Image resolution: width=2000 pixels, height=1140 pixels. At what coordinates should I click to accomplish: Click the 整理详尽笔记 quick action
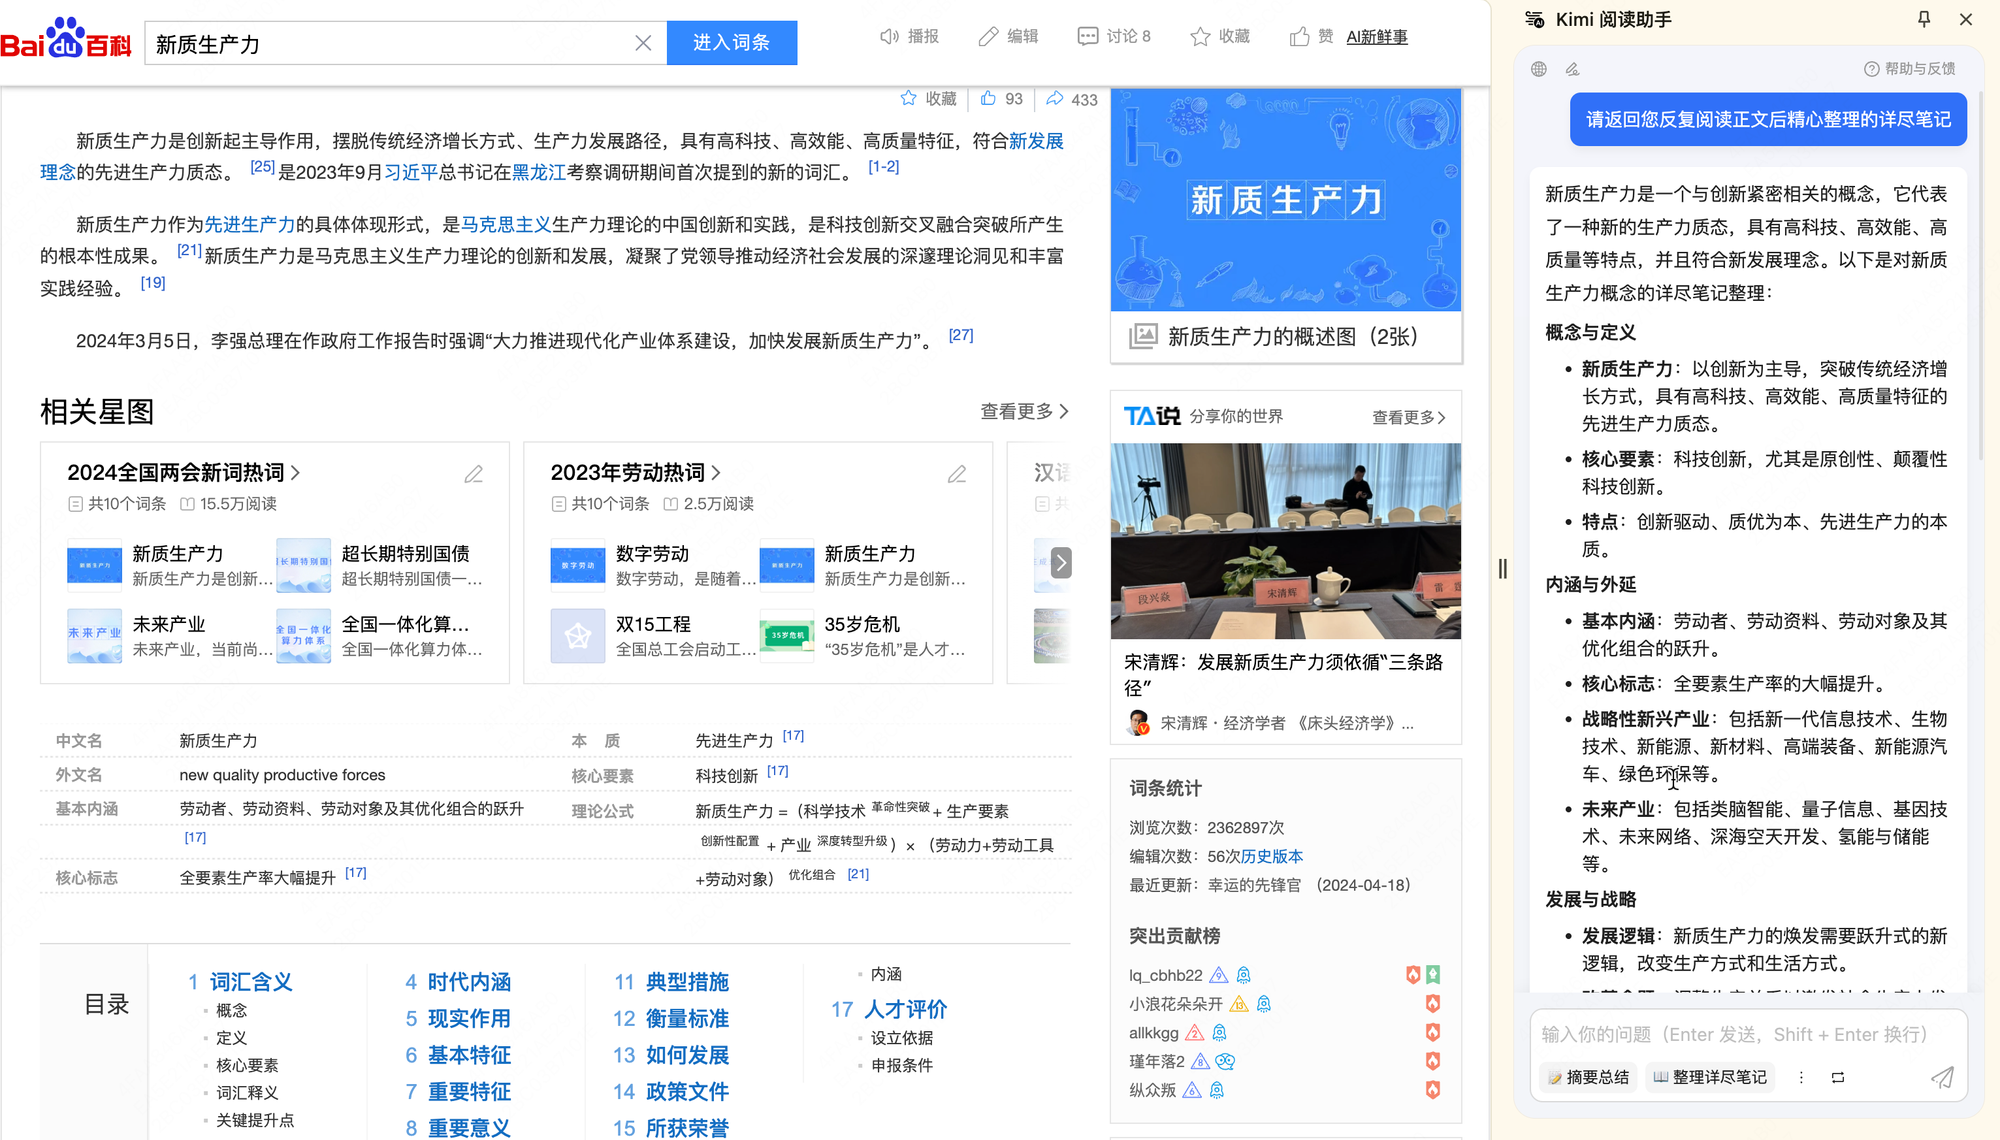pyautogui.click(x=1710, y=1077)
